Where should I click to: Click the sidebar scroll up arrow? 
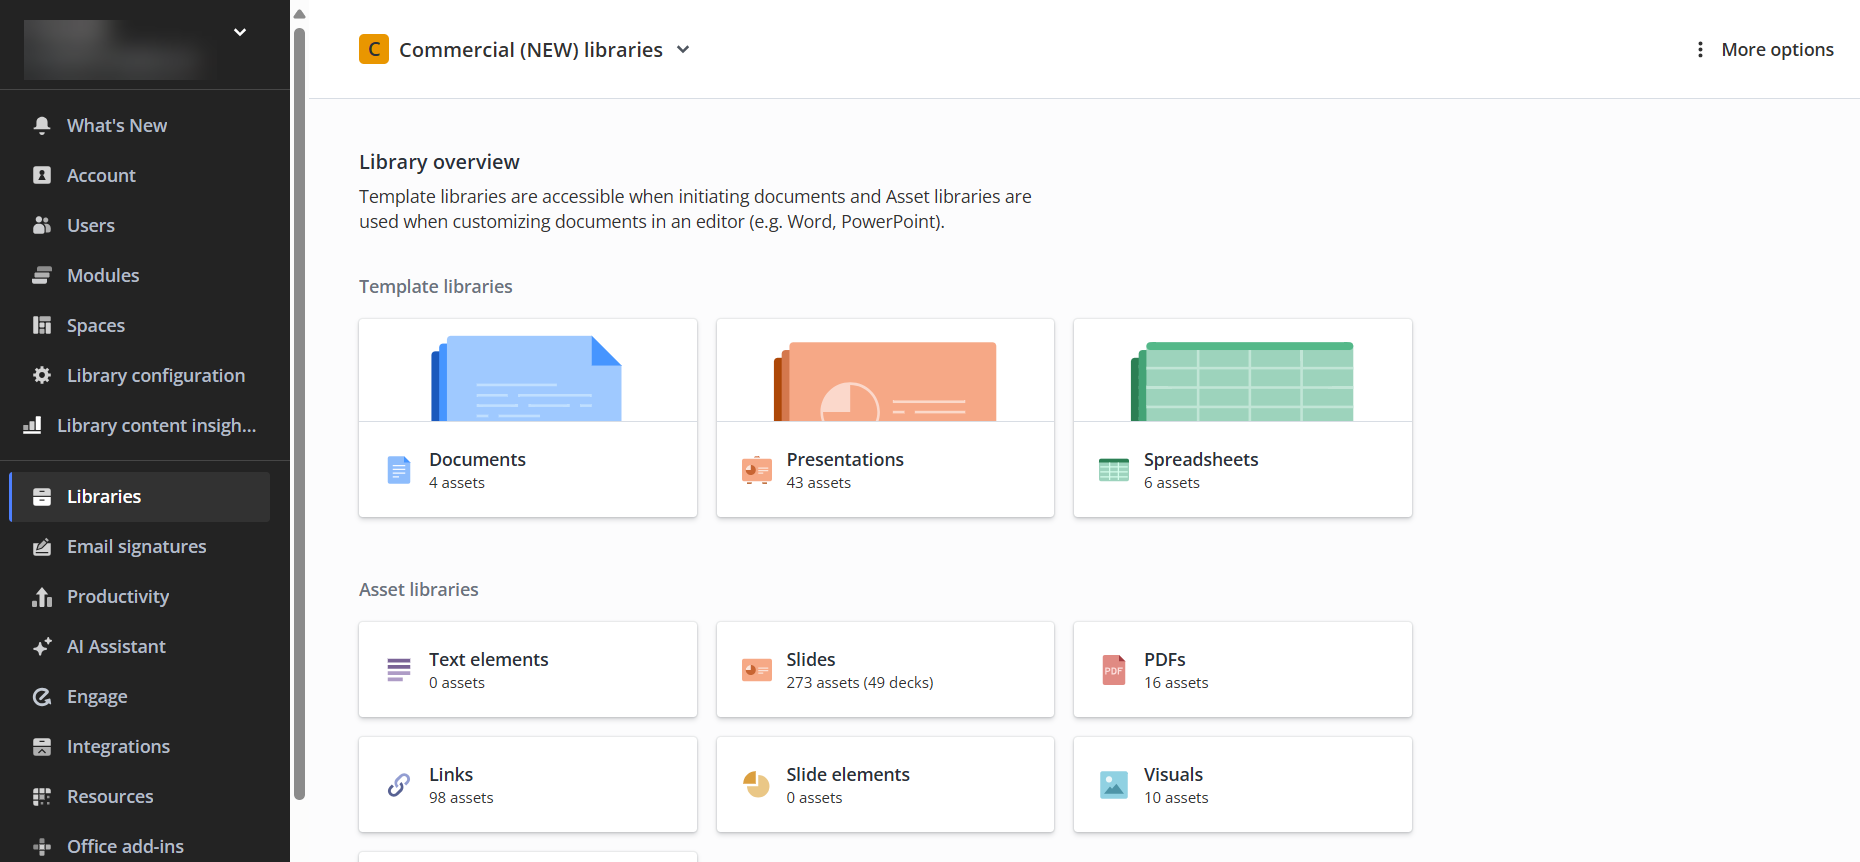299,14
